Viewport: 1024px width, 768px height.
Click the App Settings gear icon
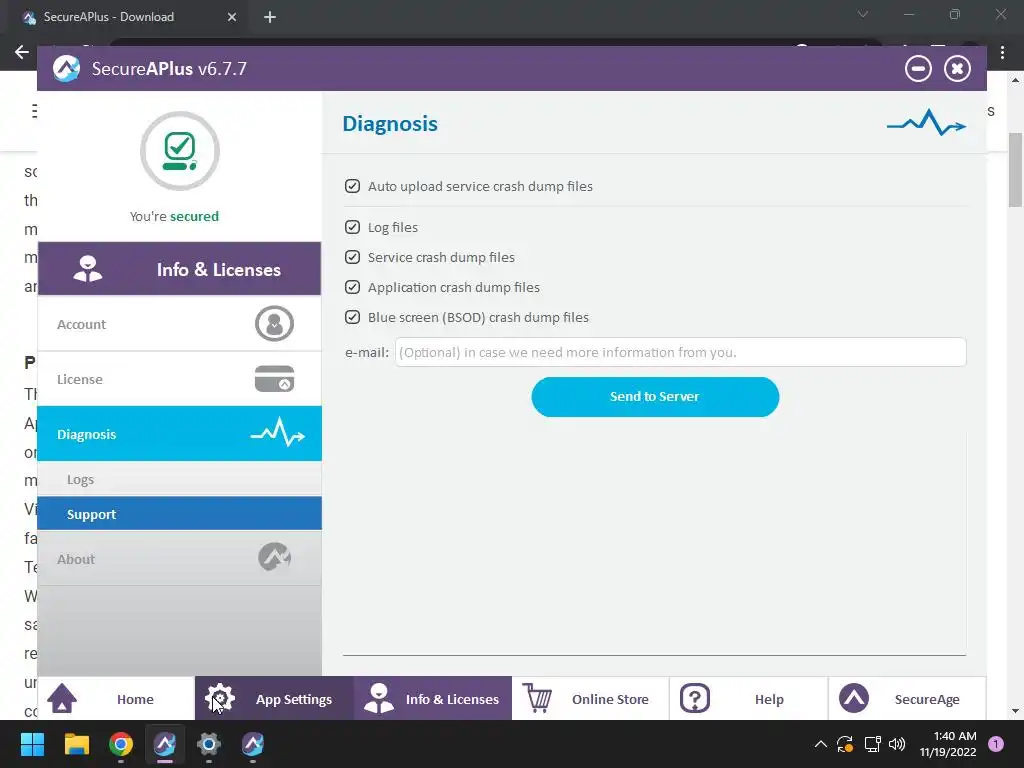pyautogui.click(x=219, y=698)
